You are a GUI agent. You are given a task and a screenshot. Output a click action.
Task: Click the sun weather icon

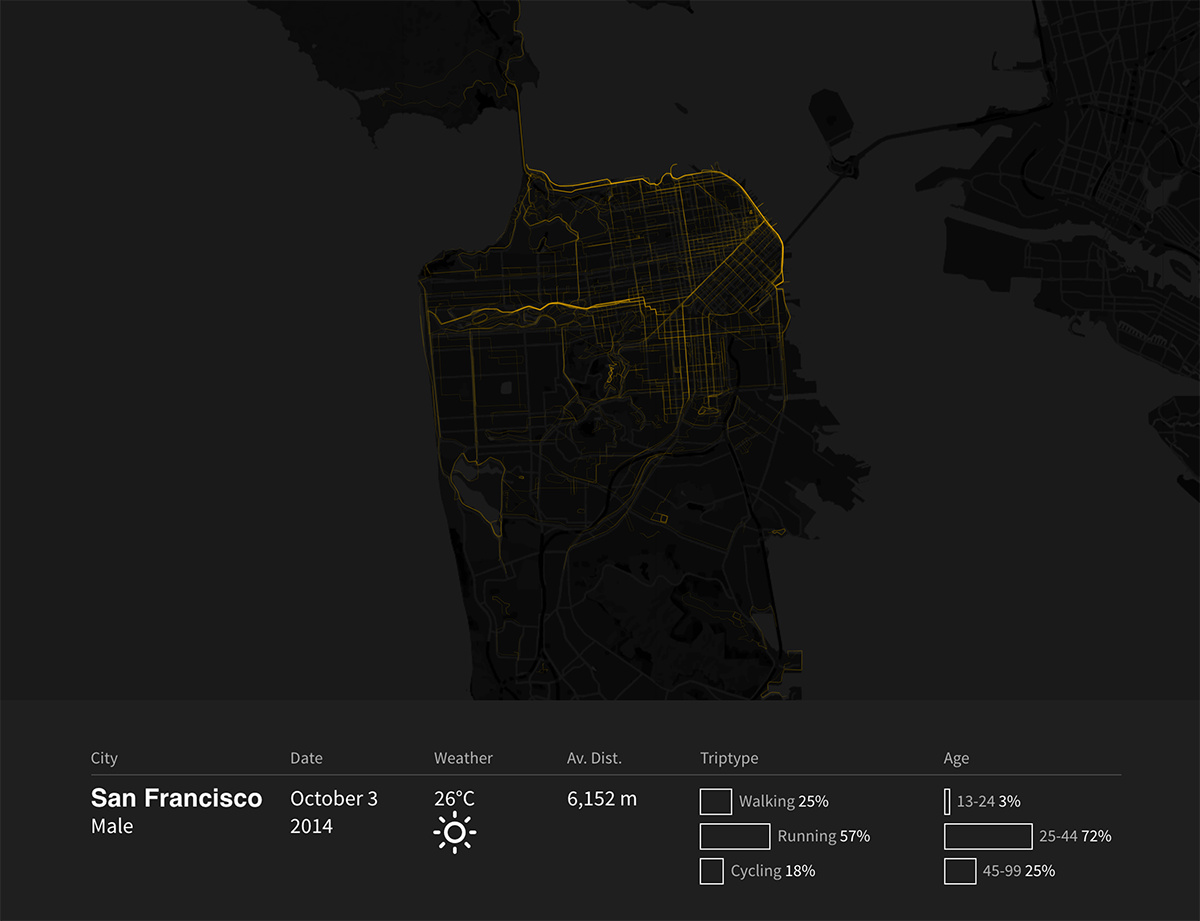tap(455, 833)
